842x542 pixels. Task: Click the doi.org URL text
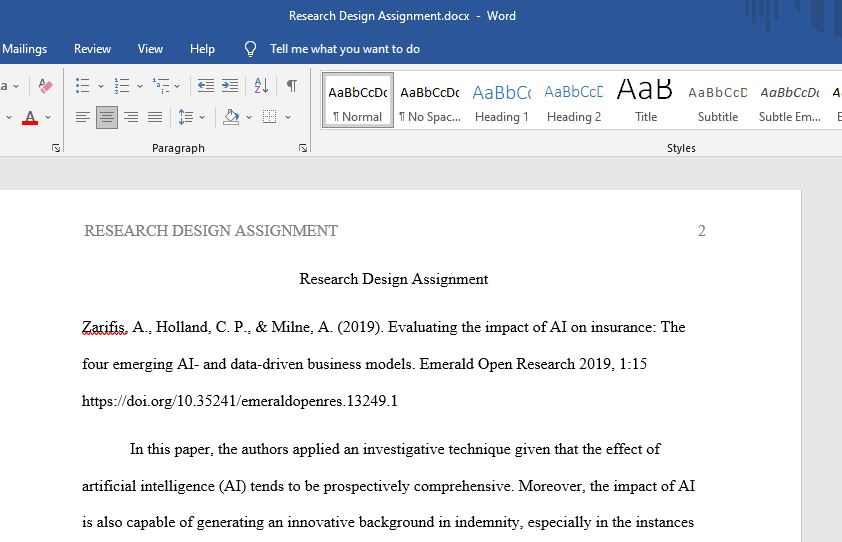(x=239, y=401)
